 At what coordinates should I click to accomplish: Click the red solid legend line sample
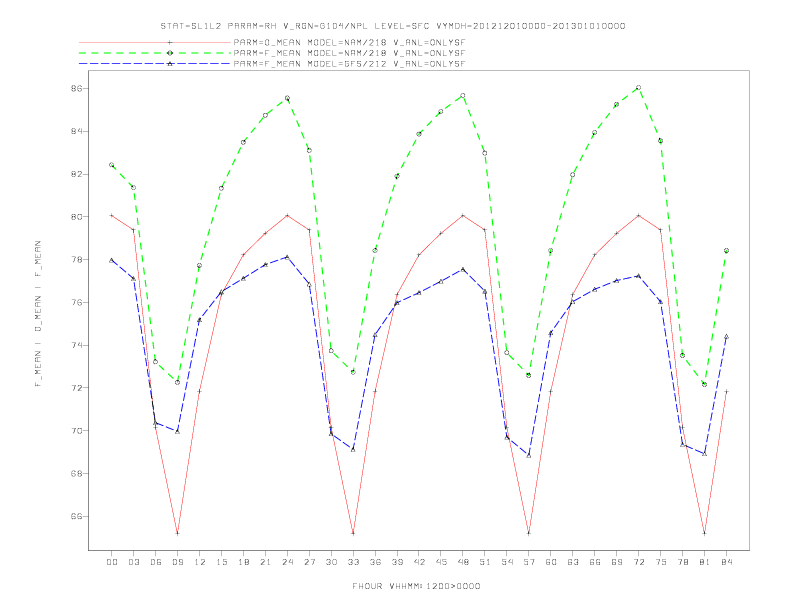[155, 43]
